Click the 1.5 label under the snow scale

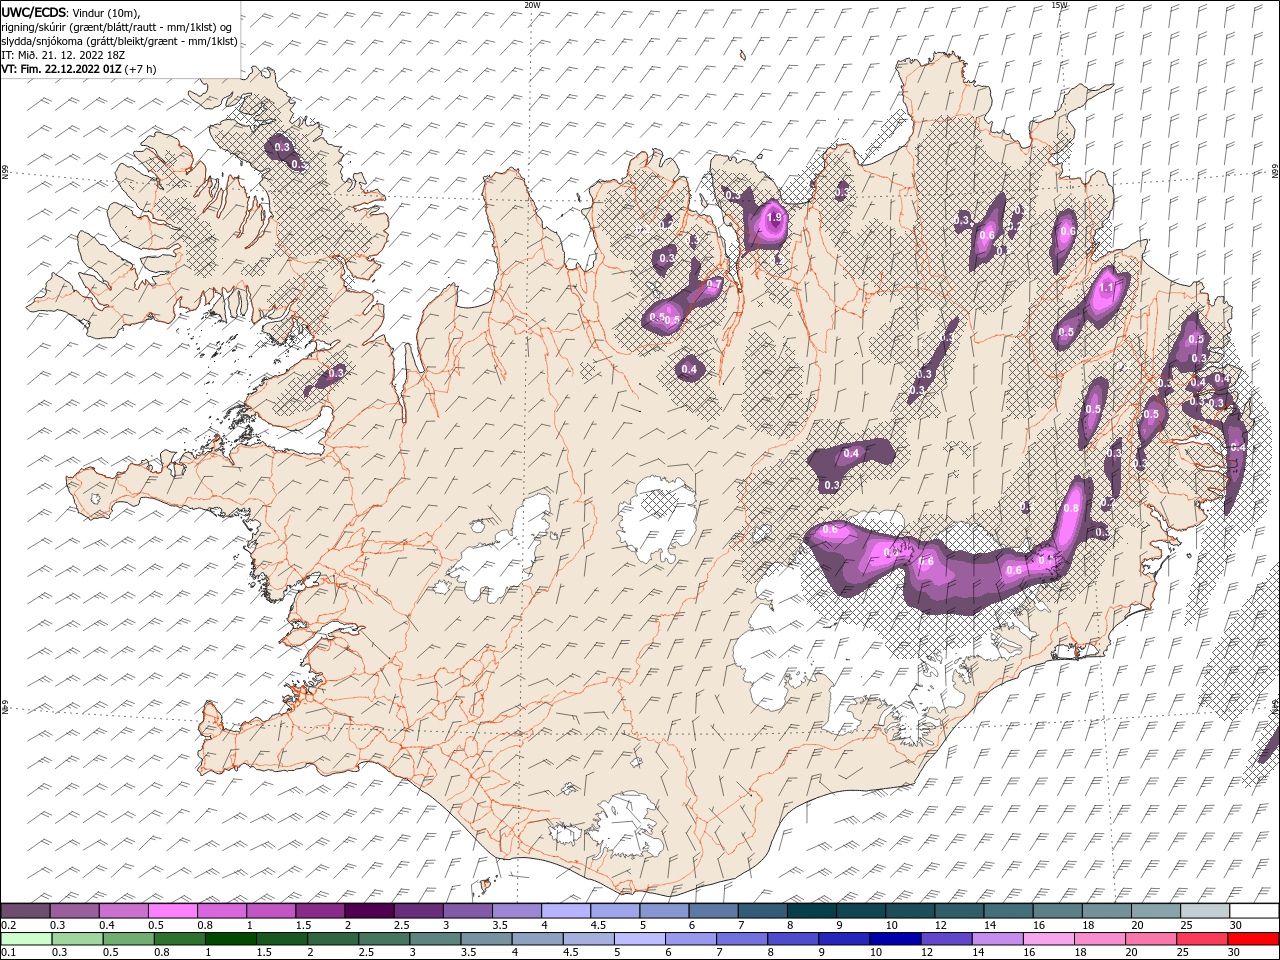point(303,925)
